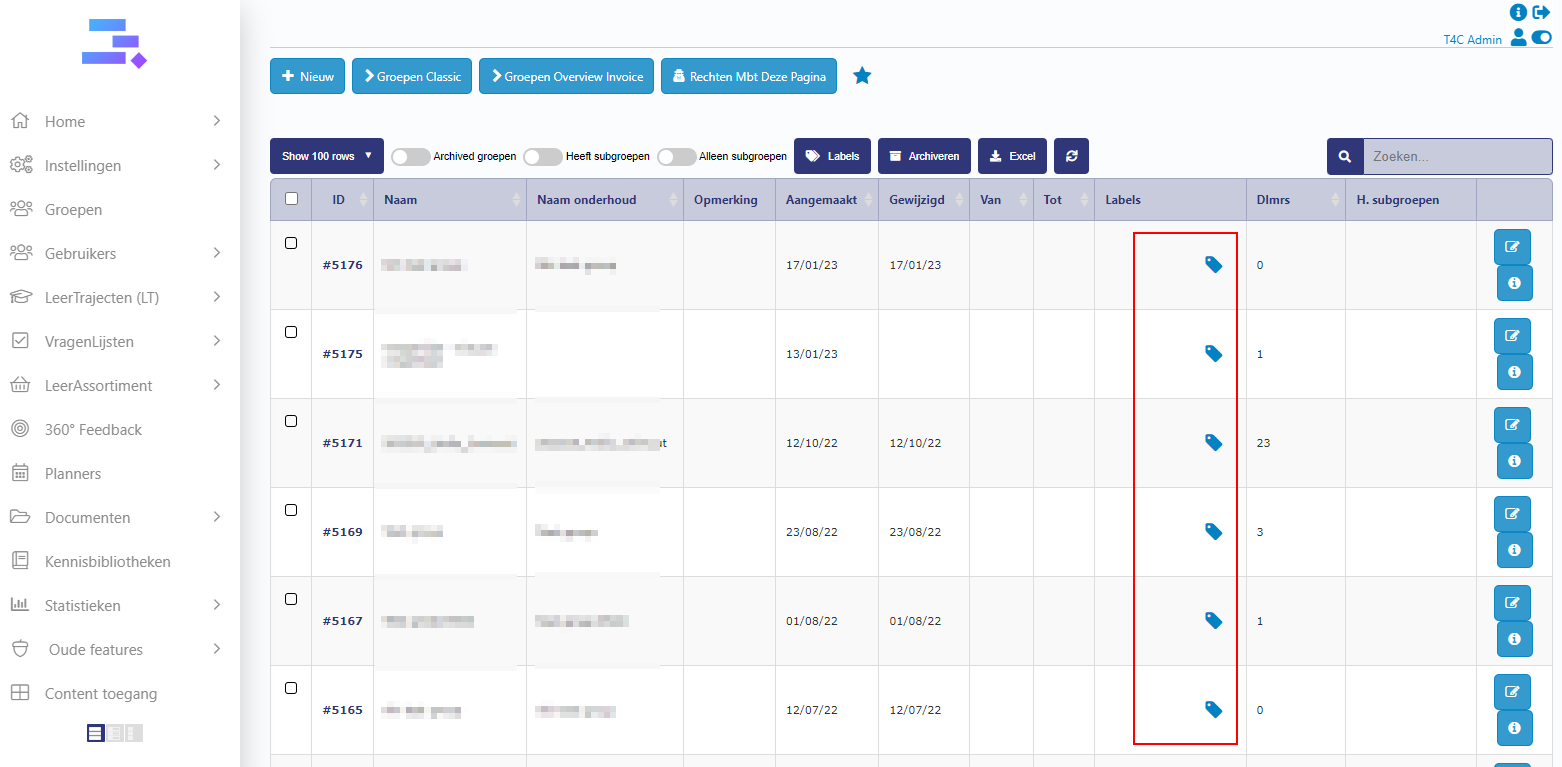
Task: Open info icon for group #5171
Action: (1514, 461)
